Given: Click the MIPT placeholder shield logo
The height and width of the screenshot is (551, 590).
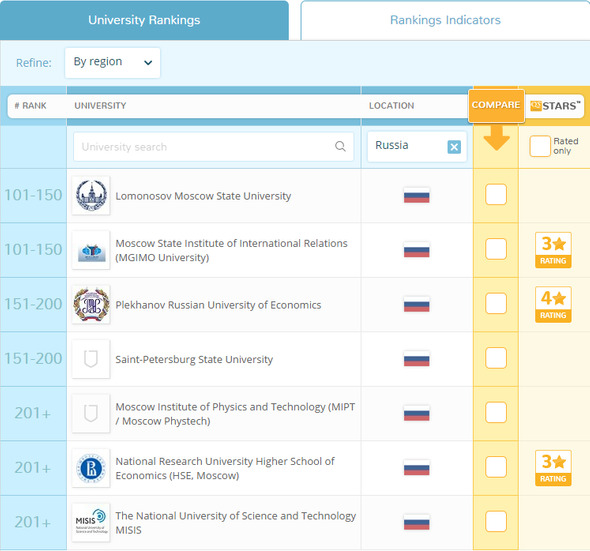Looking at the screenshot, I should (x=91, y=413).
